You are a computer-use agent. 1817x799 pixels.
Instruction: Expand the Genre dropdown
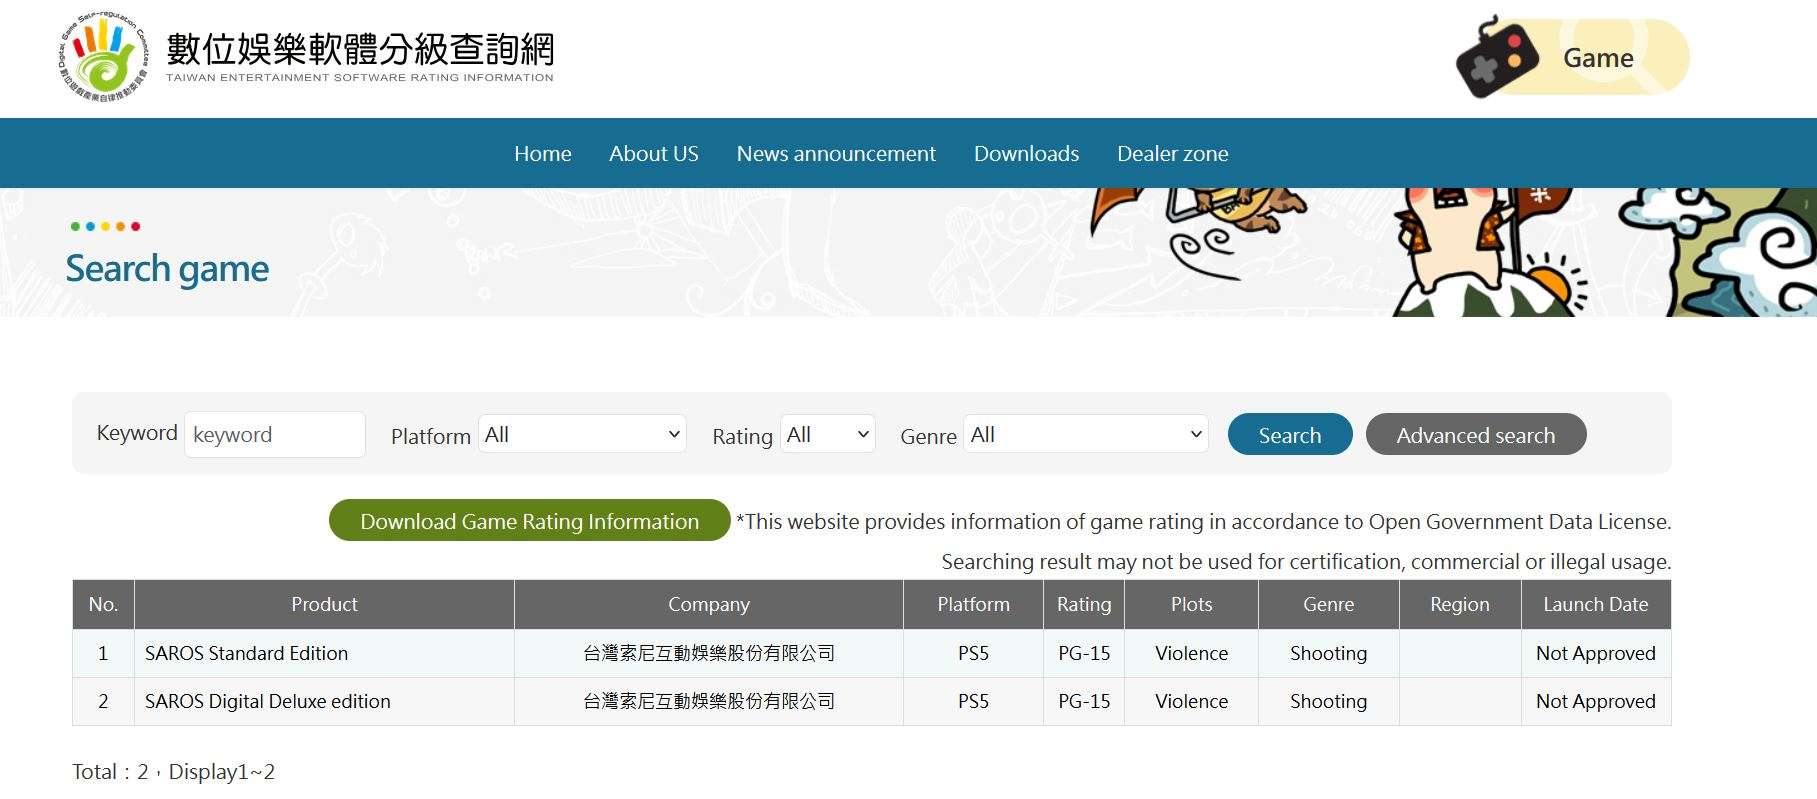click(1086, 434)
